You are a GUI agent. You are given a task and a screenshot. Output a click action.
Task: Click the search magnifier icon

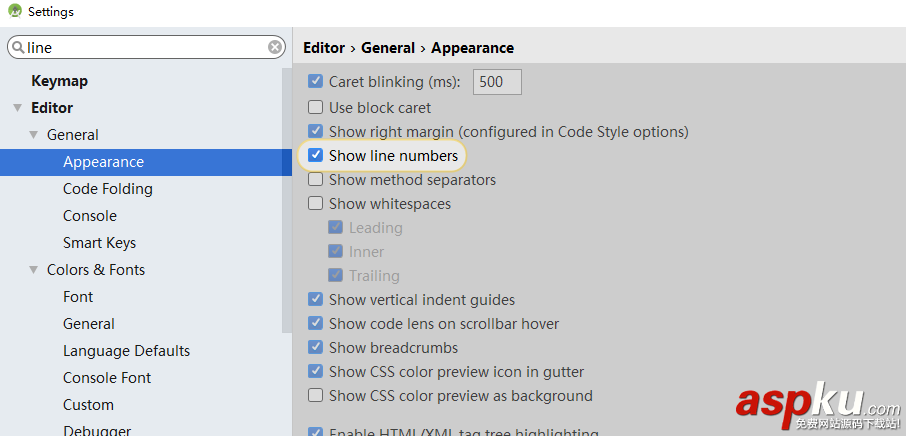pyautogui.click(x=18, y=47)
